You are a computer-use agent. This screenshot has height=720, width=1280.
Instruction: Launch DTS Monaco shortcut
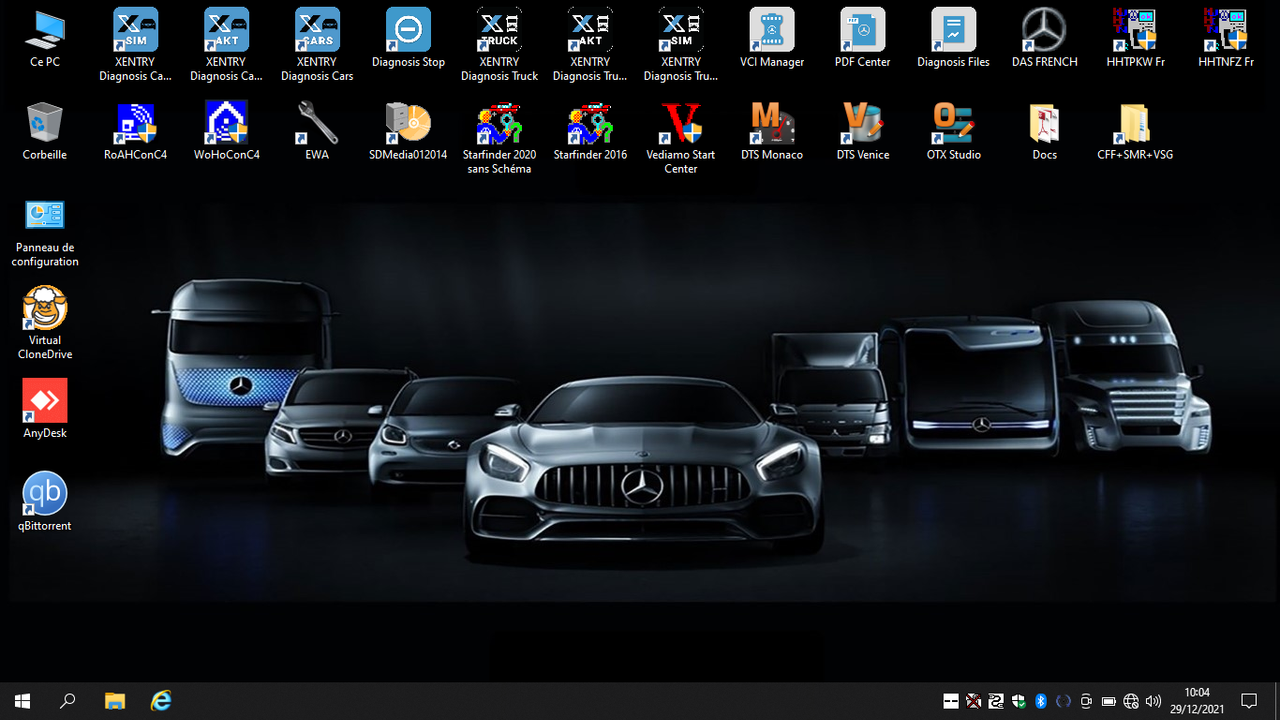772,131
